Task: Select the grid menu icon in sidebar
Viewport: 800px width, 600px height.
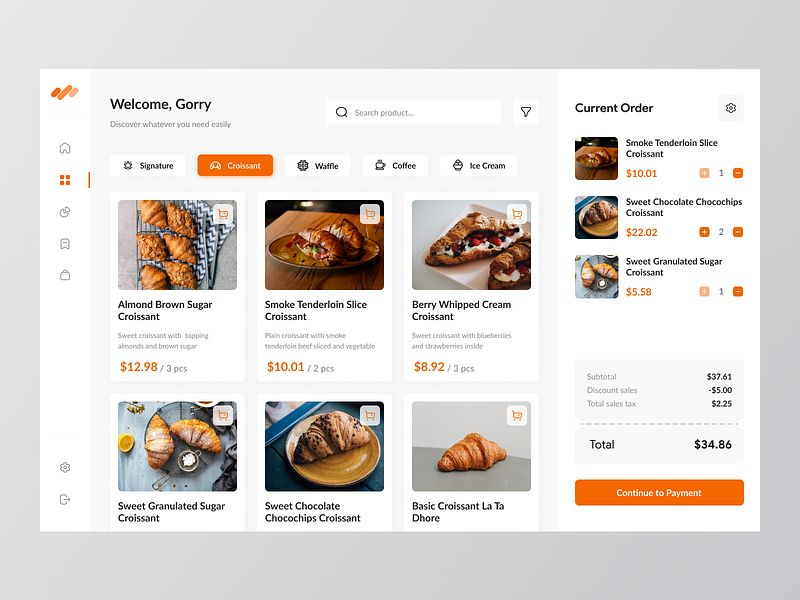Action: pyautogui.click(x=65, y=180)
